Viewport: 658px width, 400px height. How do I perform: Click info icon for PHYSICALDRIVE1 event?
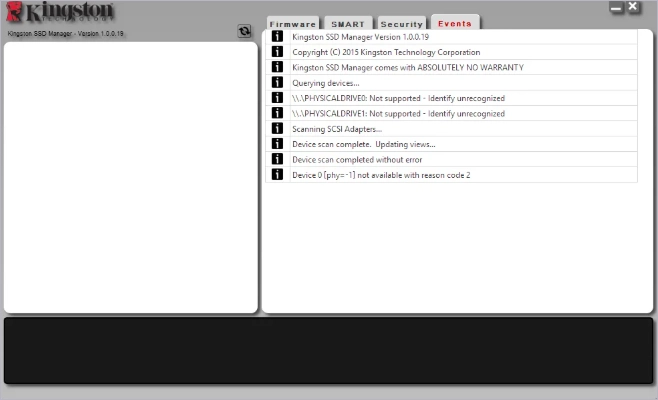click(x=277, y=113)
